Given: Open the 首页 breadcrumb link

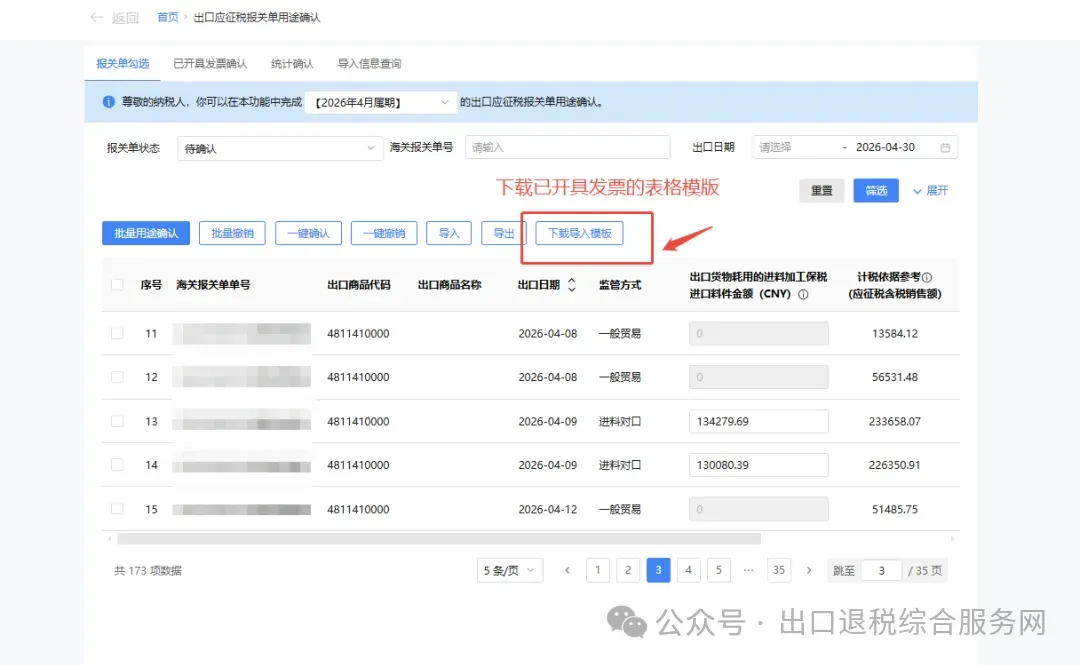Looking at the screenshot, I should pyautogui.click(x=167, y=17).
